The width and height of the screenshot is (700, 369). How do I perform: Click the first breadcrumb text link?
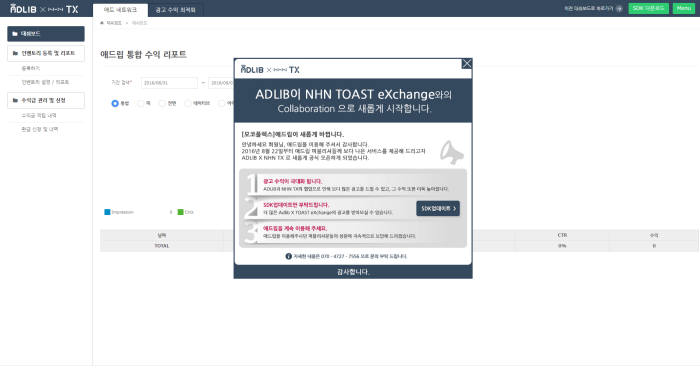point(114,23)
